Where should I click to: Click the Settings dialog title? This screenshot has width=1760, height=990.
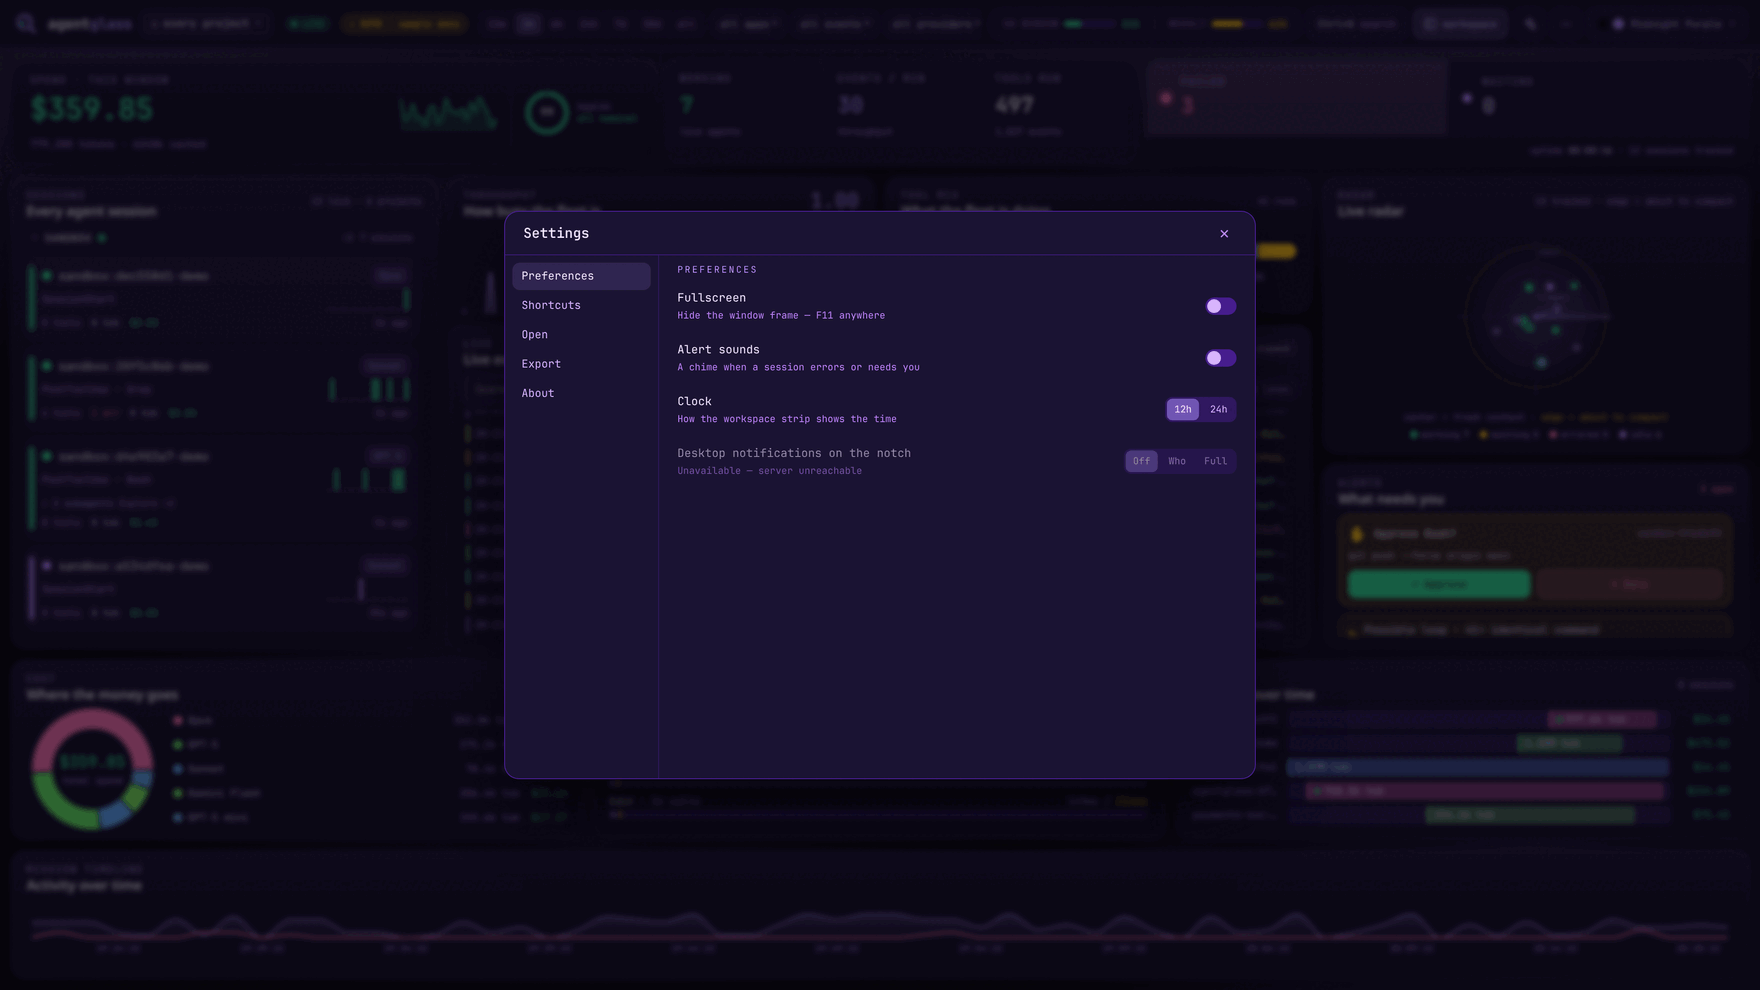tap(556, 233)
